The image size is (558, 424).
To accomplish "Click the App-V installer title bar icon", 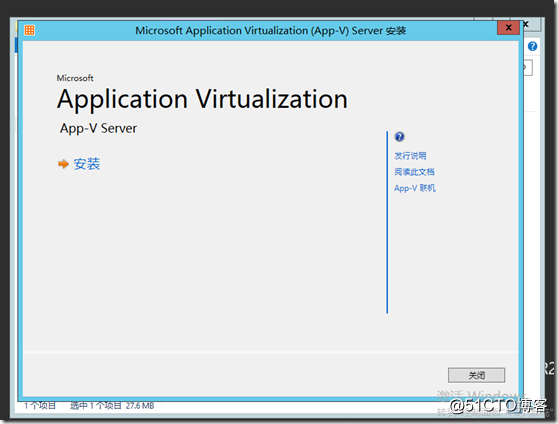I will (x=30, y=30).
